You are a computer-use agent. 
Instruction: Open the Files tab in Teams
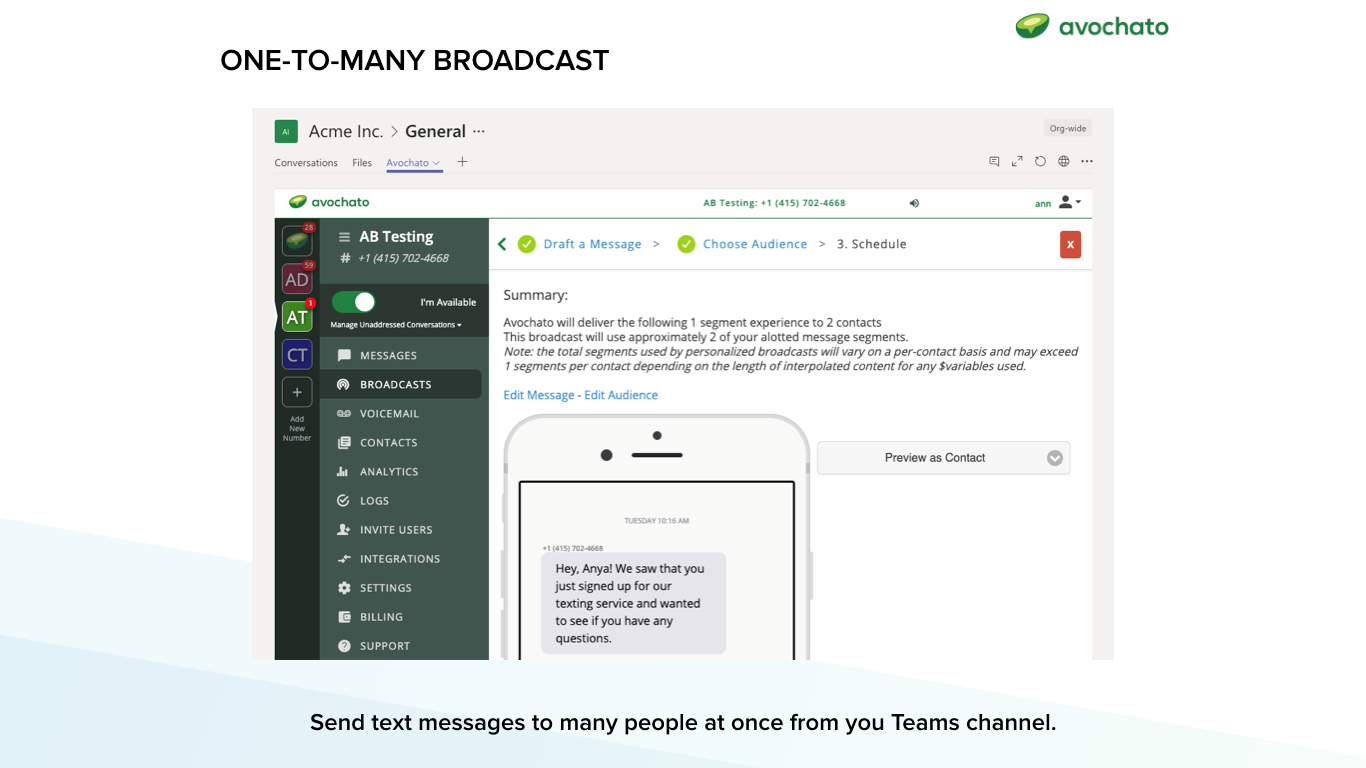tap(362, 163)
